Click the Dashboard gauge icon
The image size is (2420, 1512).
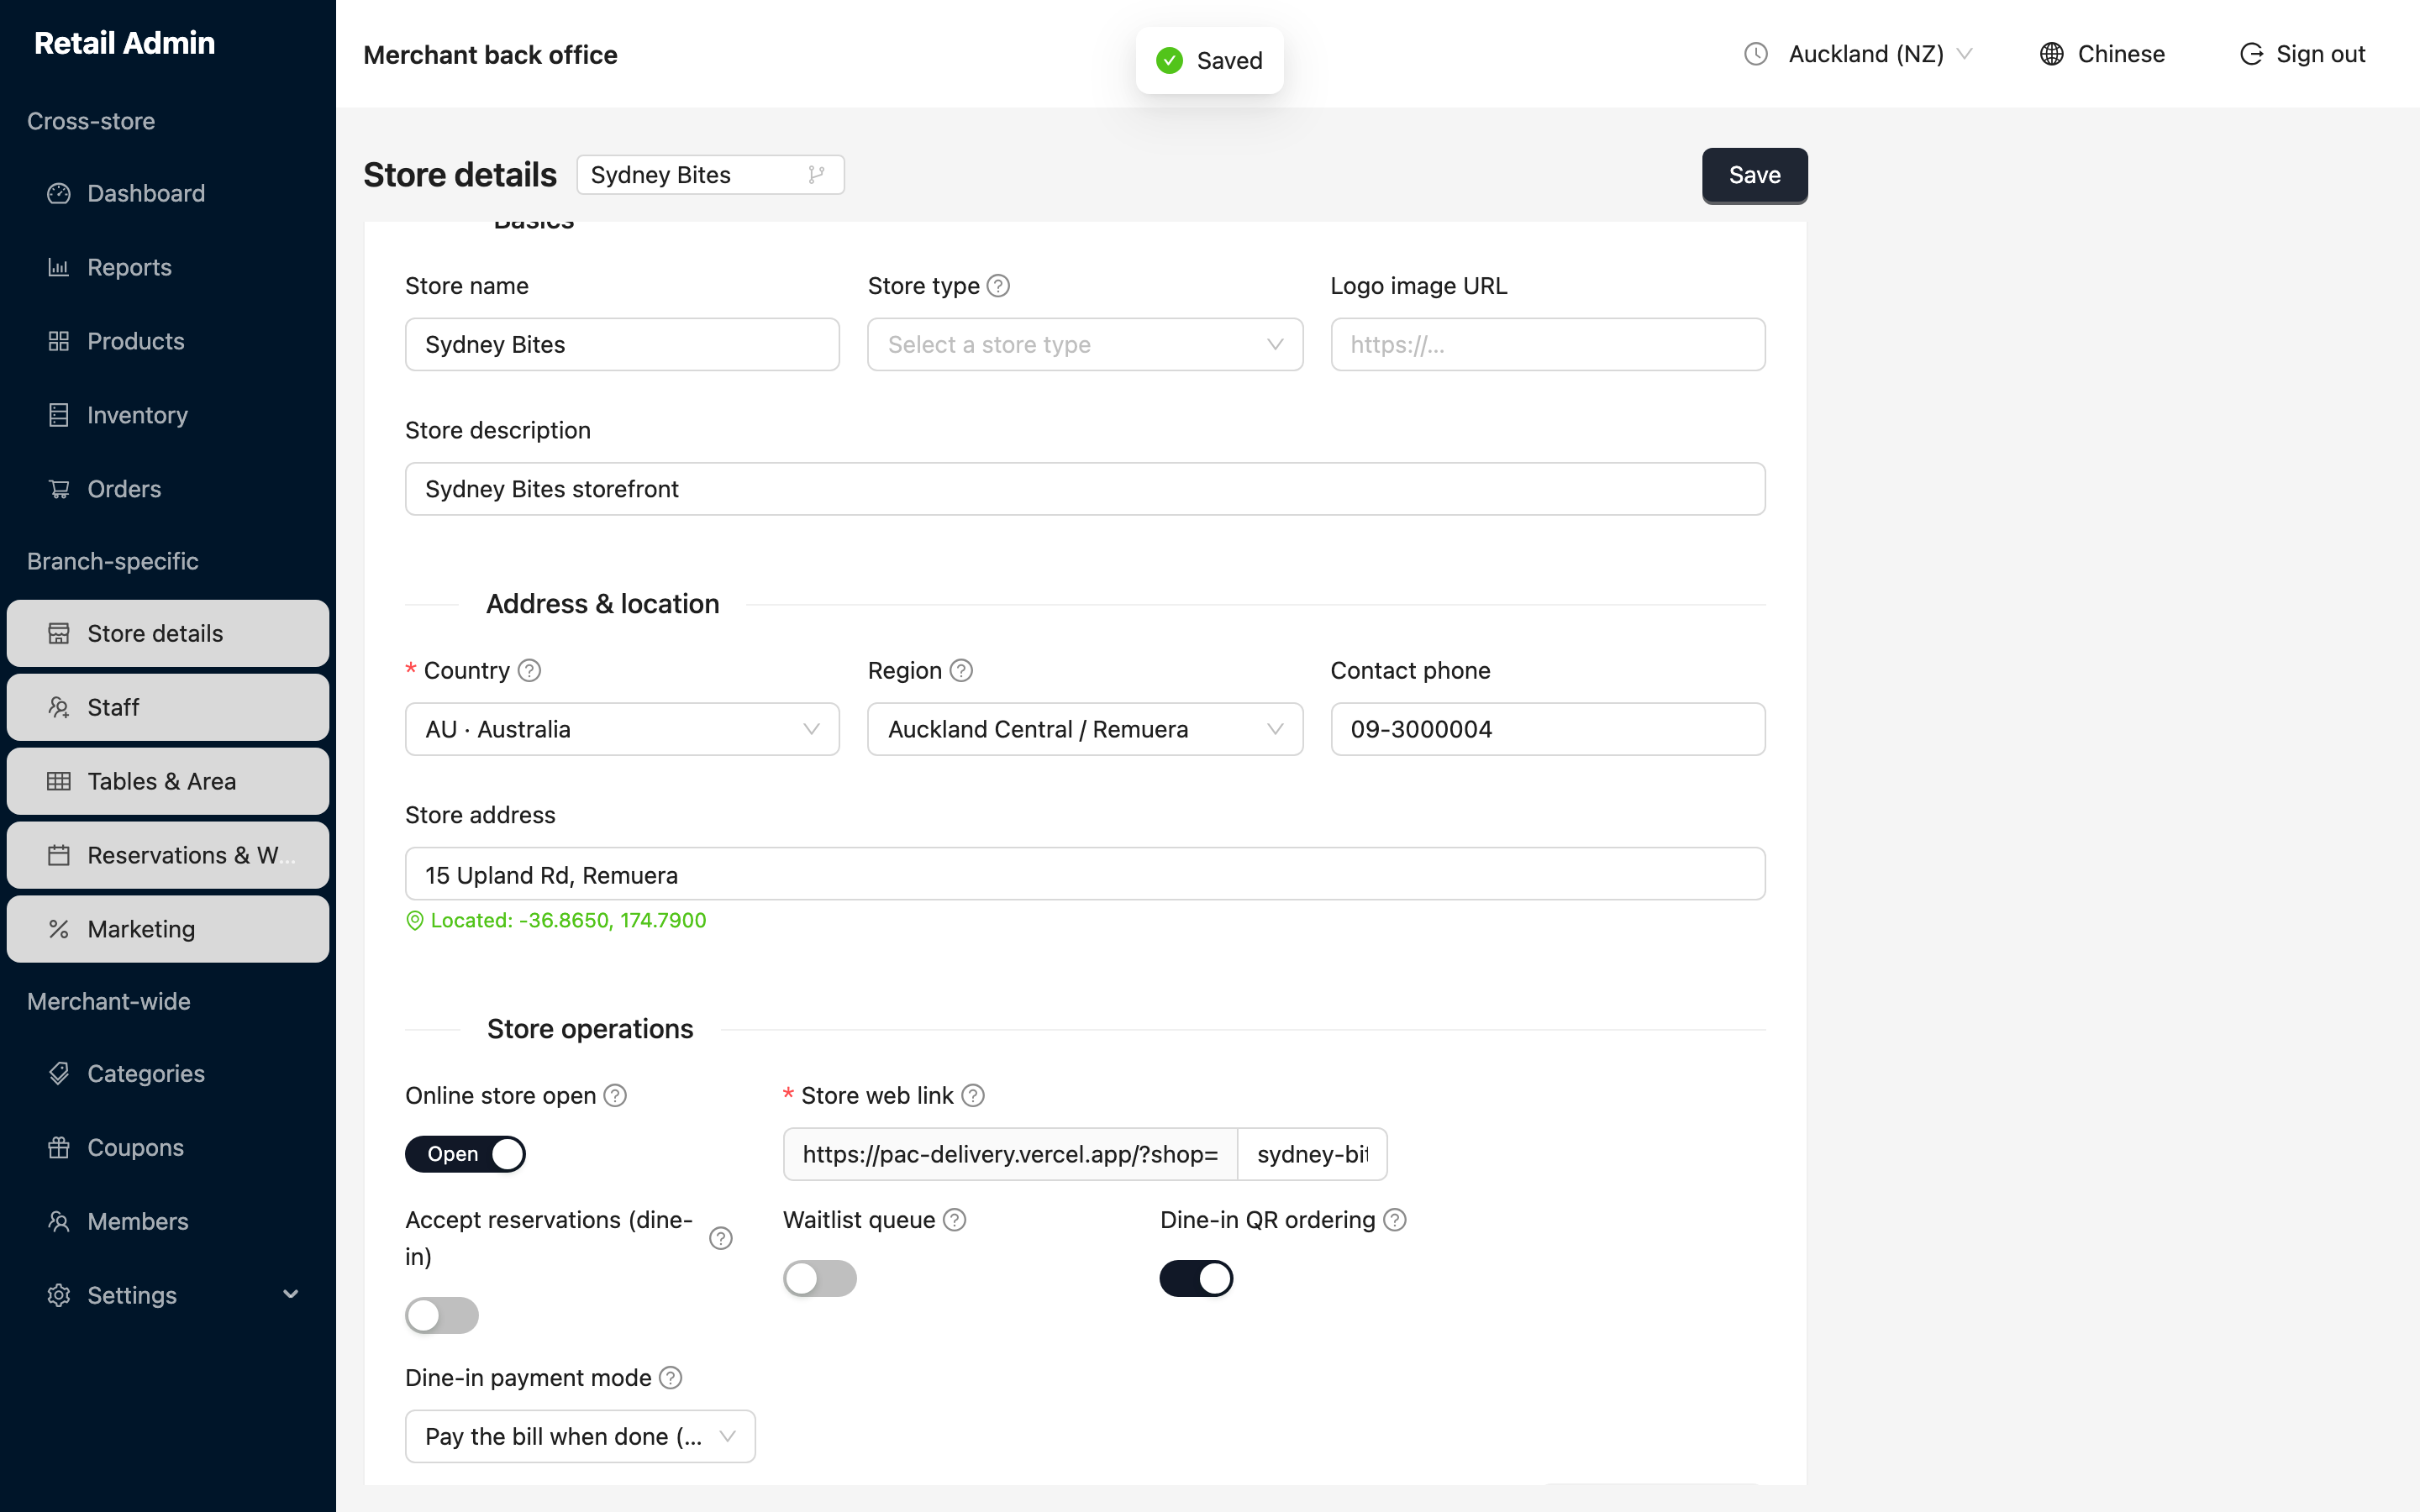click(59, 193)
